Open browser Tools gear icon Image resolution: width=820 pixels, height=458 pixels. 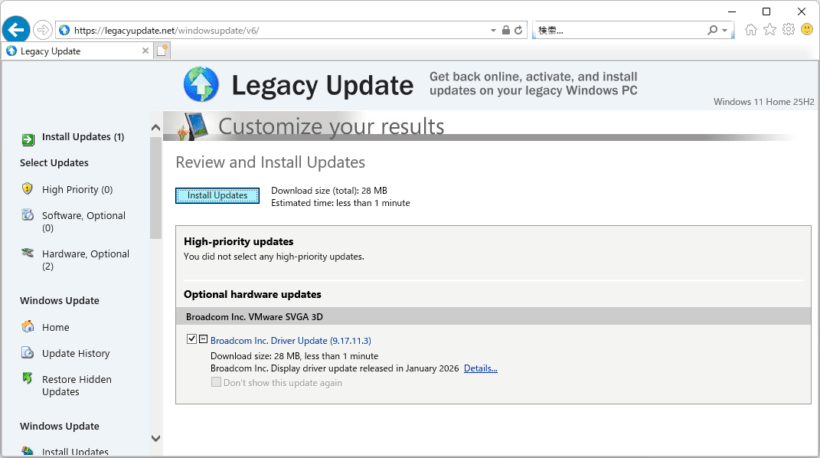pyautogui.click(x=789, y=30)
